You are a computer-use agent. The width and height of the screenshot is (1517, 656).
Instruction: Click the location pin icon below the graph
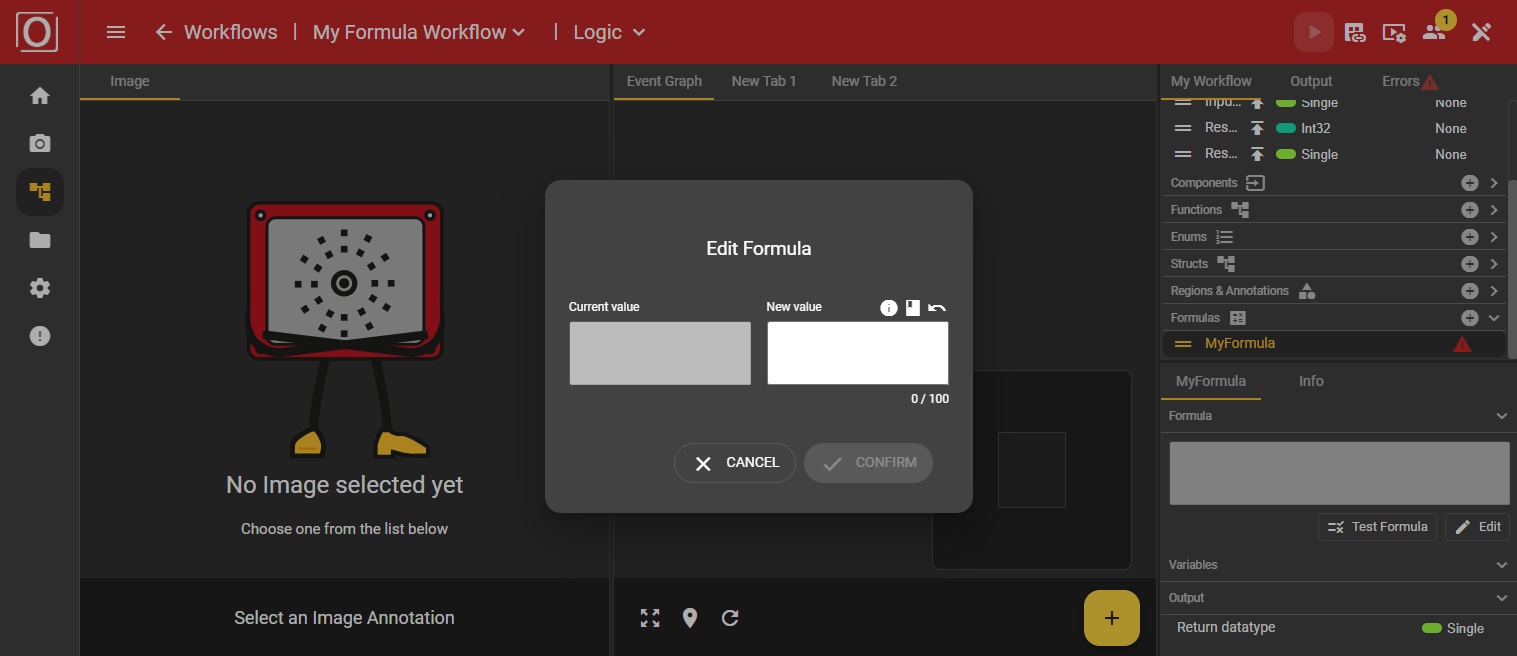pos(689,618)
